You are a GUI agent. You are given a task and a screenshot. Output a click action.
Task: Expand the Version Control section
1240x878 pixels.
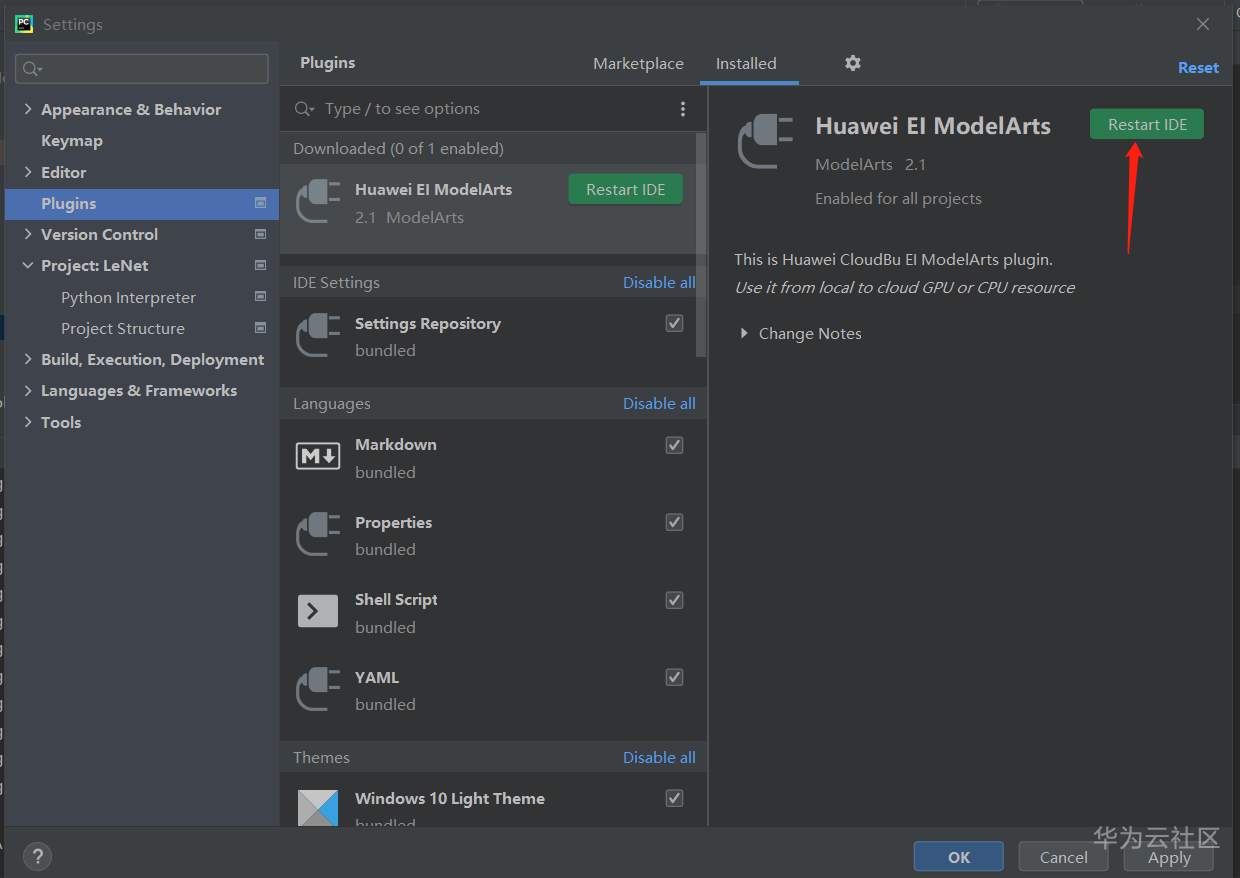click(x=28, y=234)
